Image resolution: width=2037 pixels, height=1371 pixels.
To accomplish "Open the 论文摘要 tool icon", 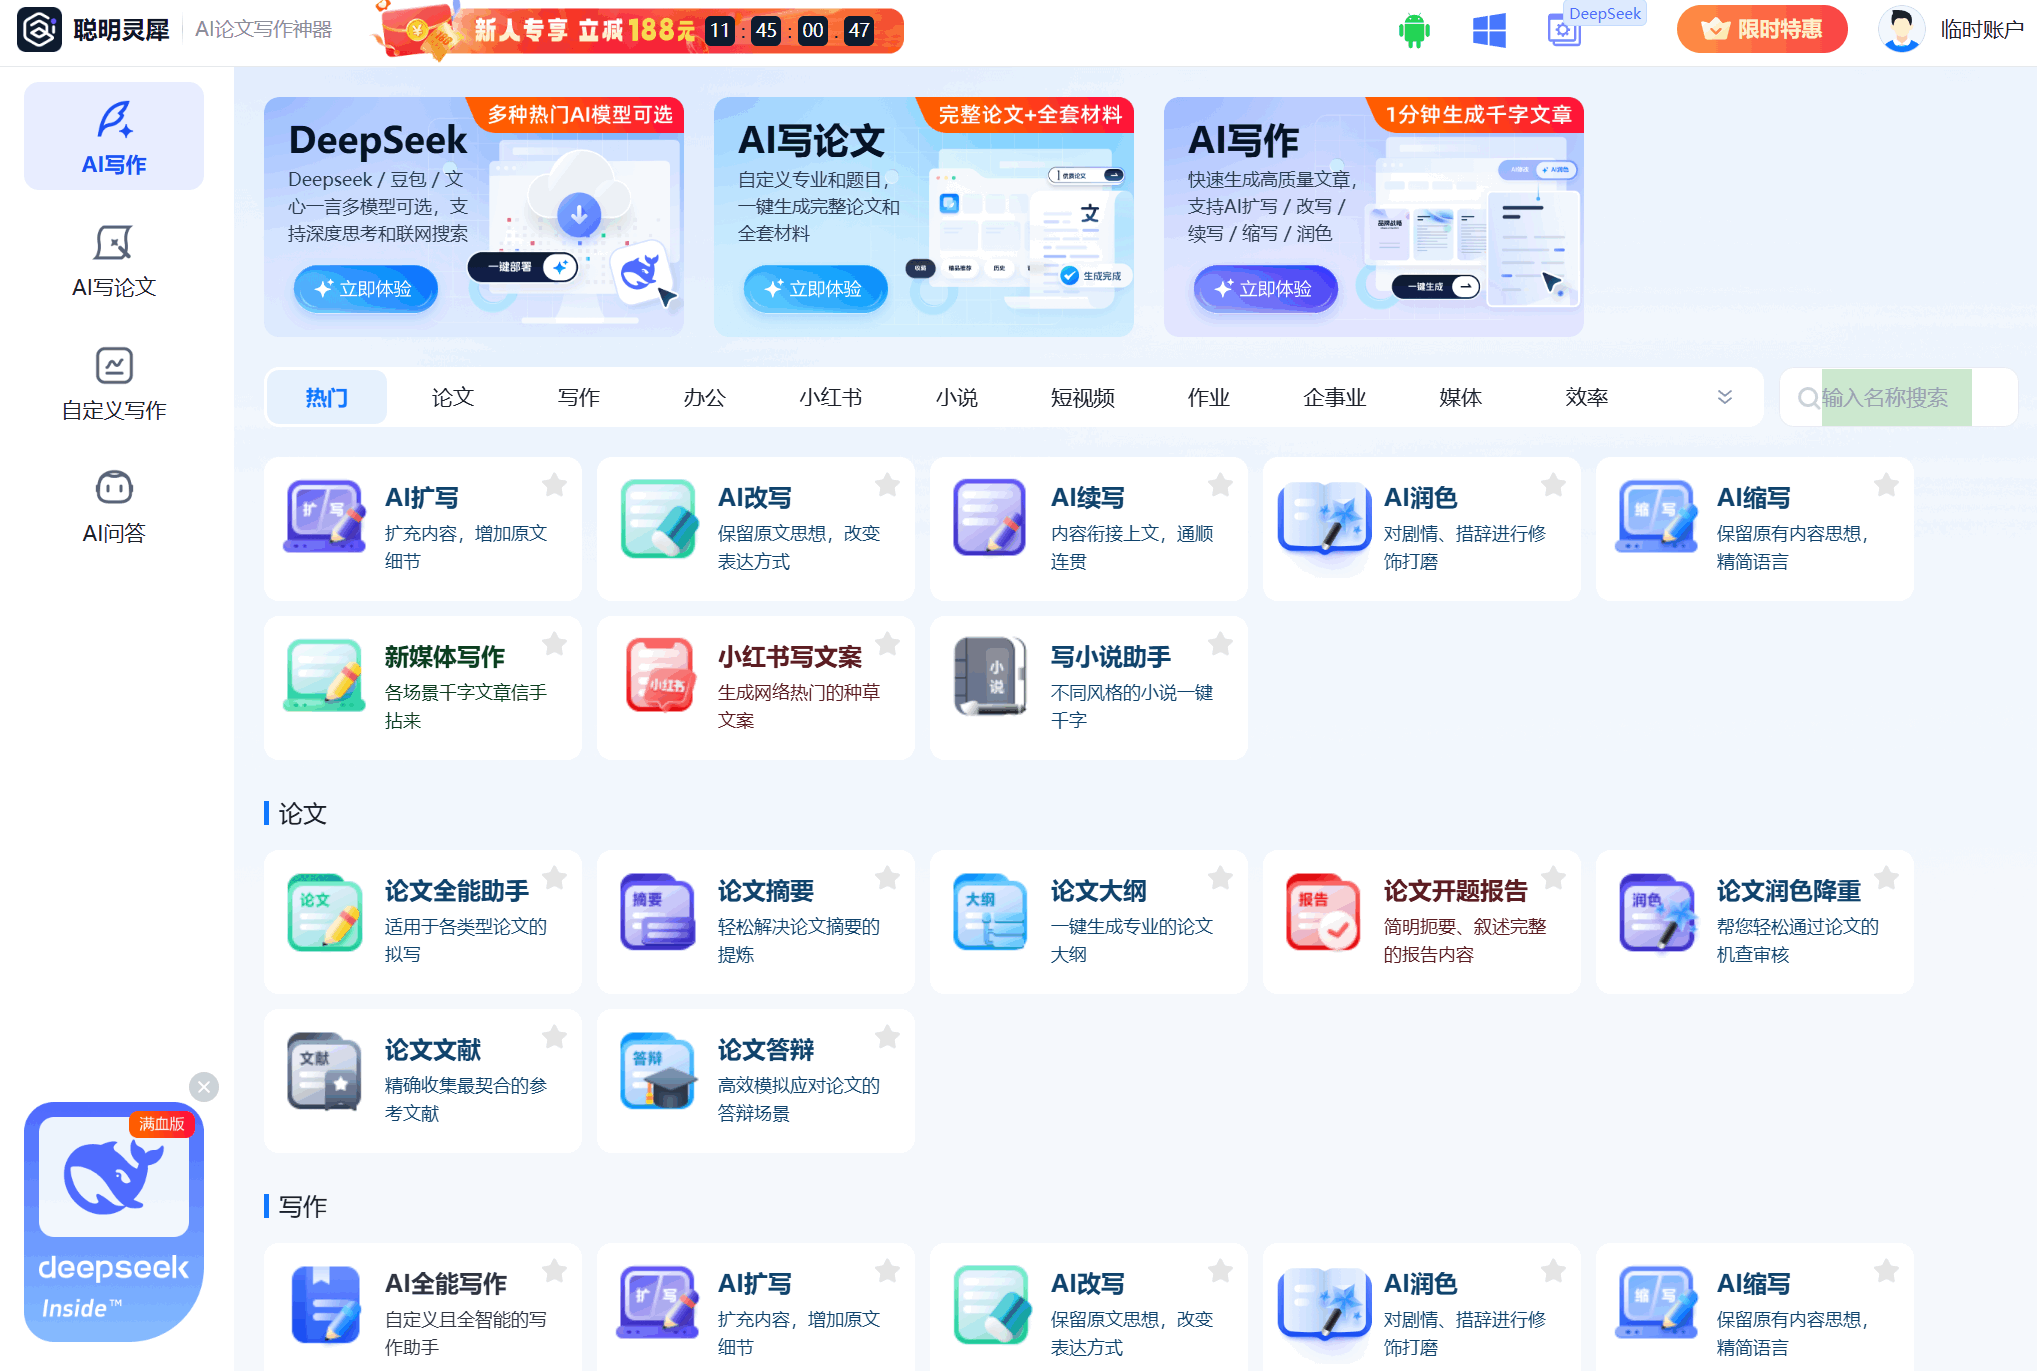I will coord(657,911).
